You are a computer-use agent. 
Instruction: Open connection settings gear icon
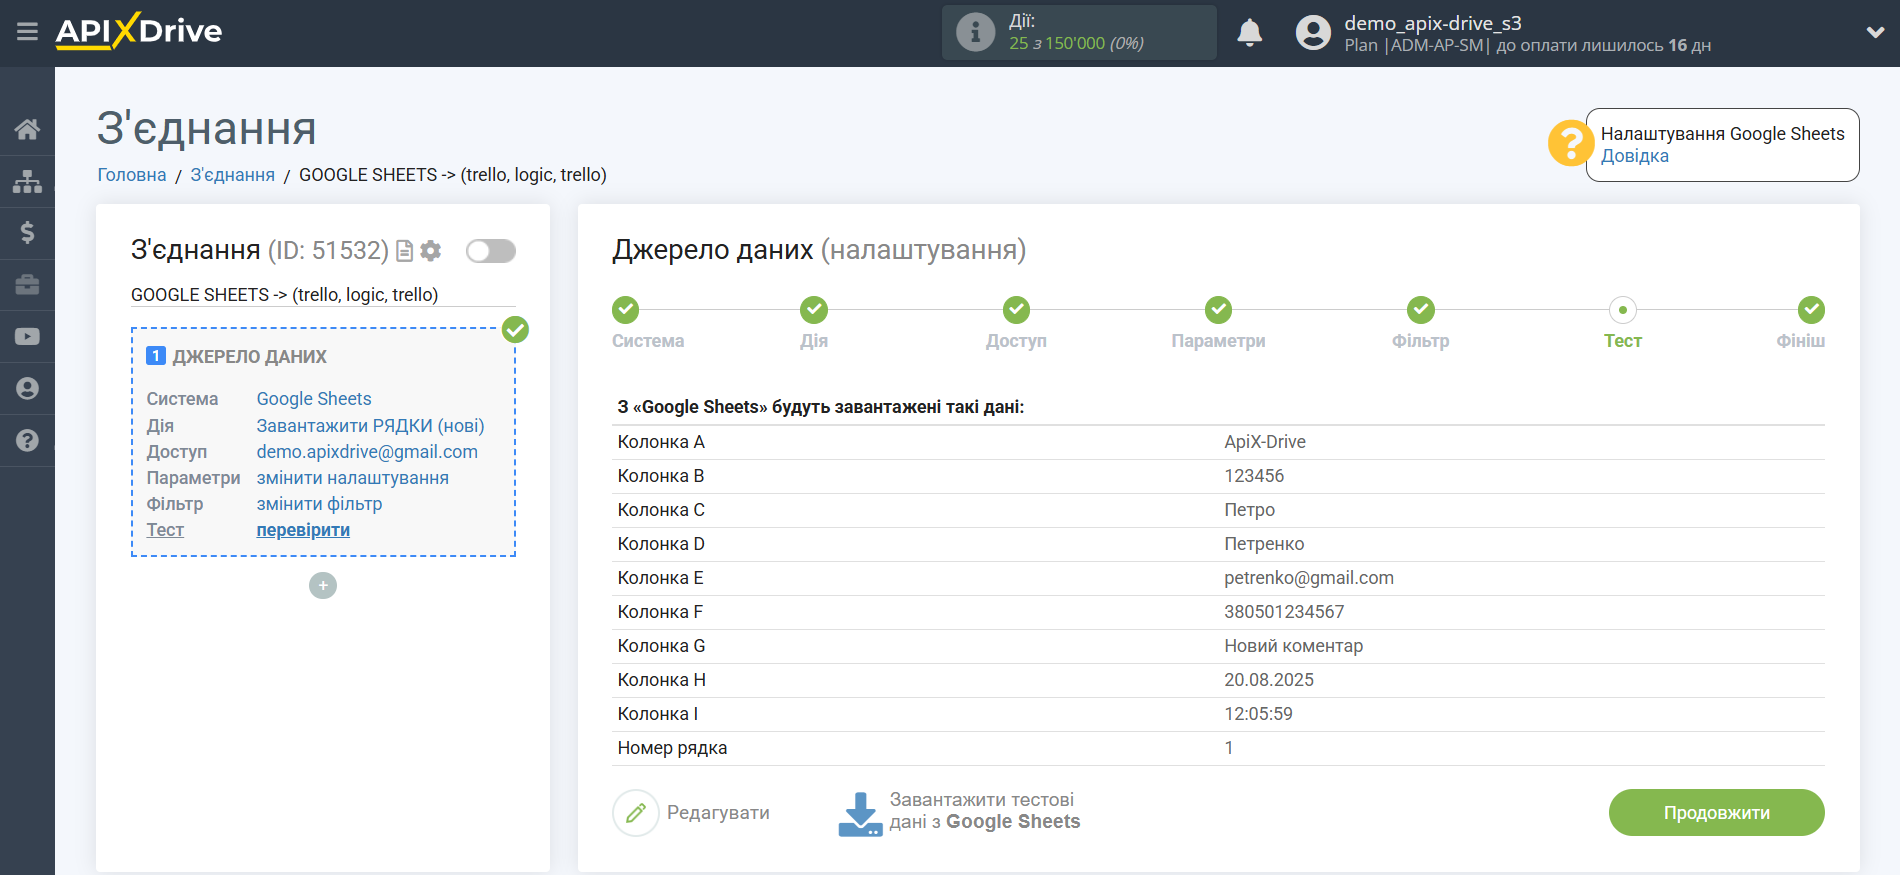click(431, 251)
